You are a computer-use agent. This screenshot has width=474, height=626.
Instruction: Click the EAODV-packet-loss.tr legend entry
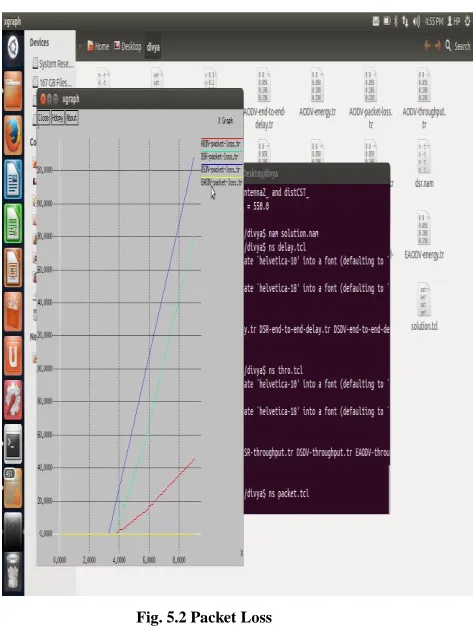tap(221, 182)
